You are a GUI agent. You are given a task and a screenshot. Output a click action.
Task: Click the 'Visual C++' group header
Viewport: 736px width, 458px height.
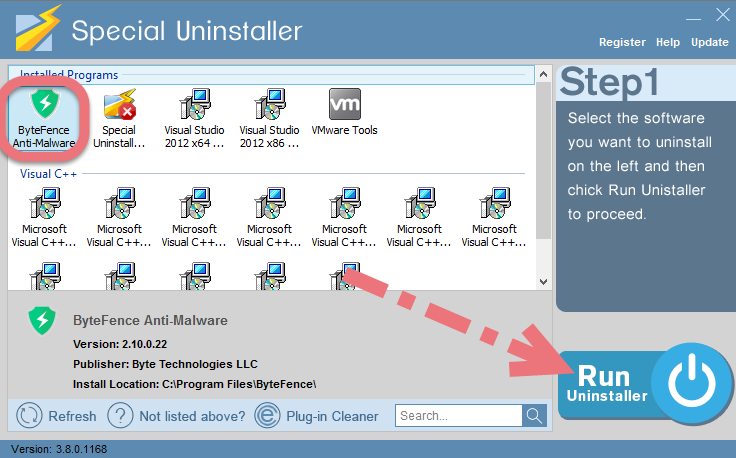48,174
